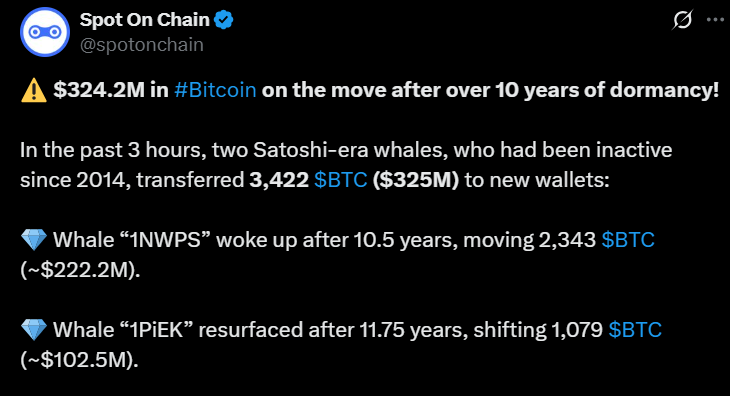Open the three-dot more options menu
The width and height of the screenshot is (730, 396).
(x=715, y=20)
